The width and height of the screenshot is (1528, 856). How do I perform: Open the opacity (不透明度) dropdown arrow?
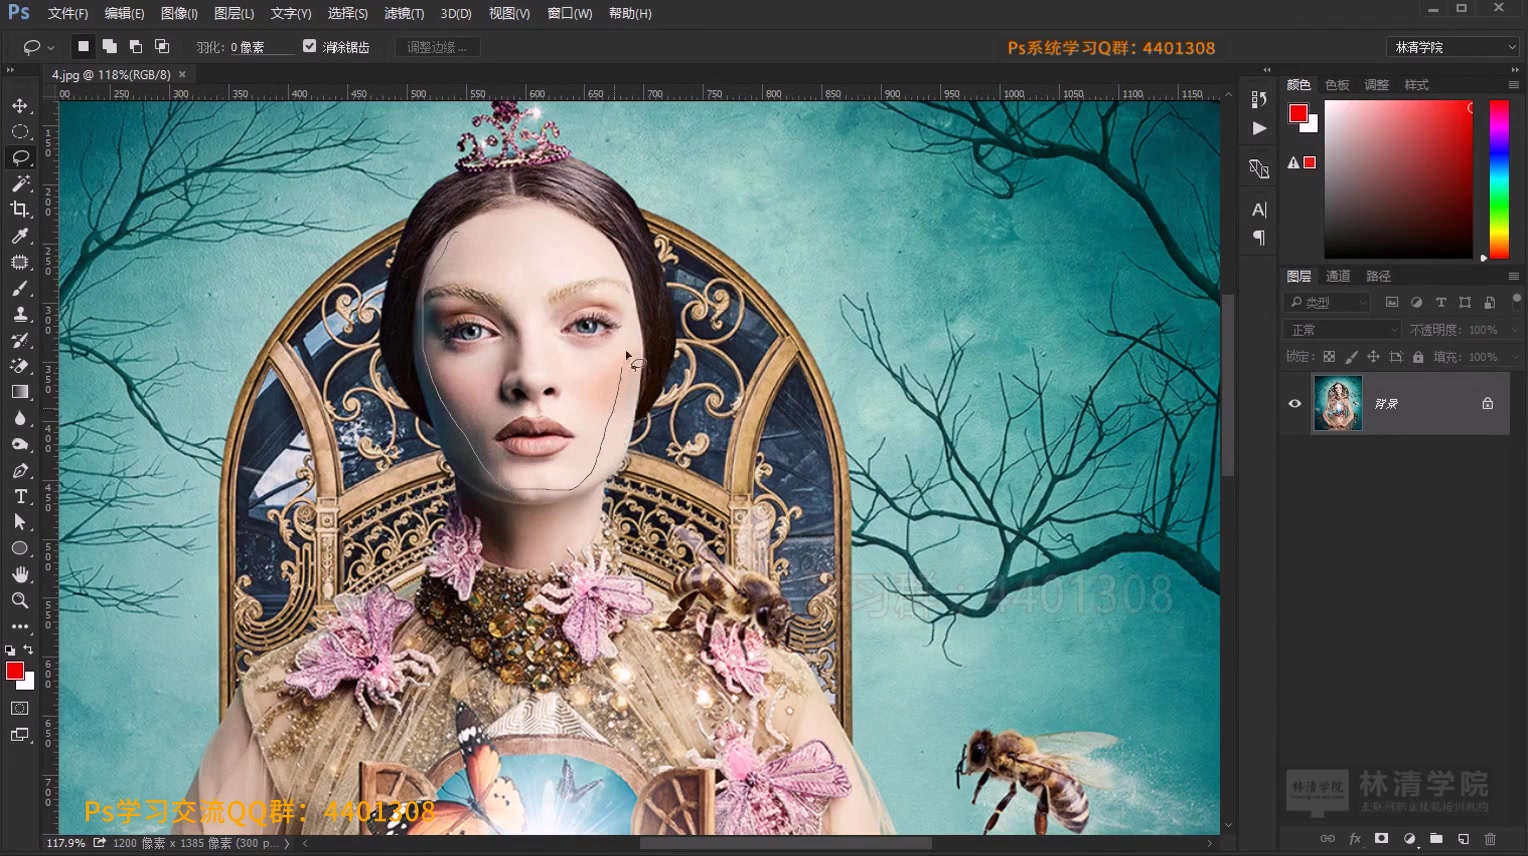[x=1515, y=330]
